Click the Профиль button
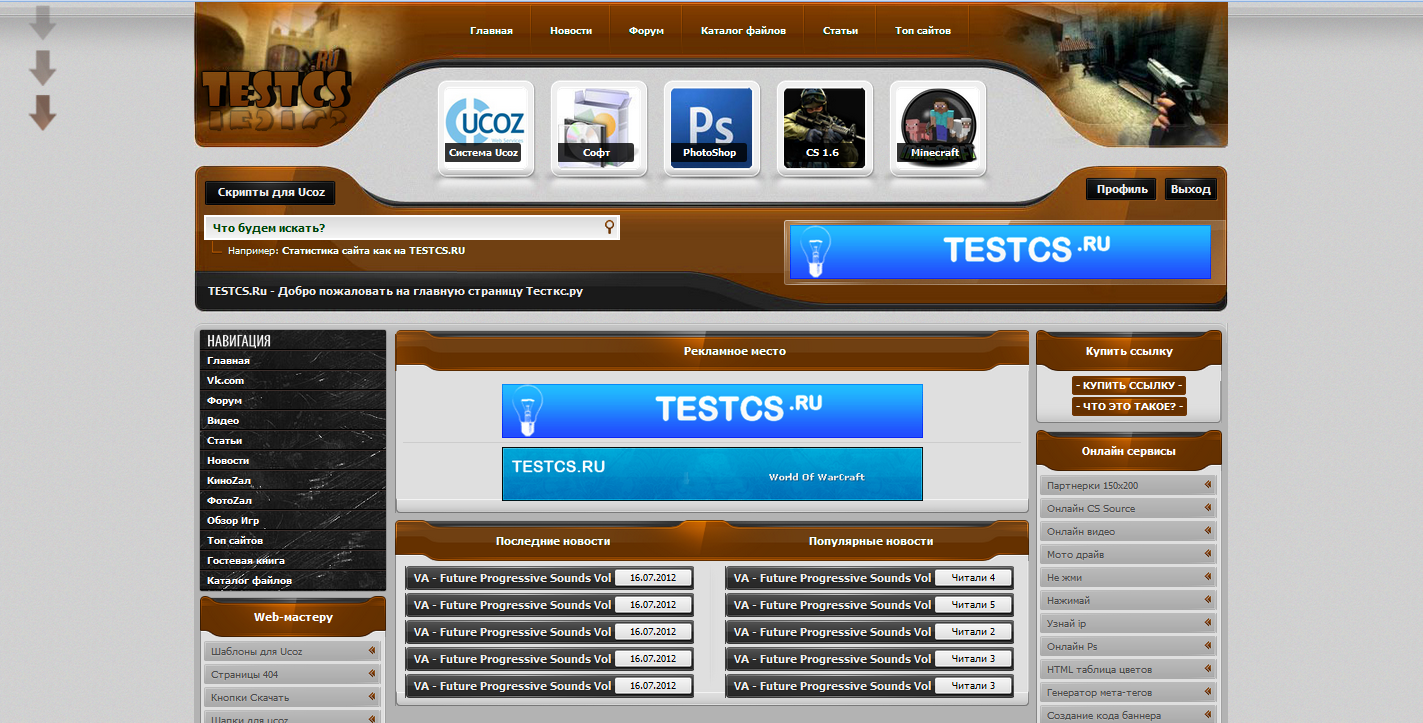The height and width of the screenshot is (723, 1423). point(1121,189)
